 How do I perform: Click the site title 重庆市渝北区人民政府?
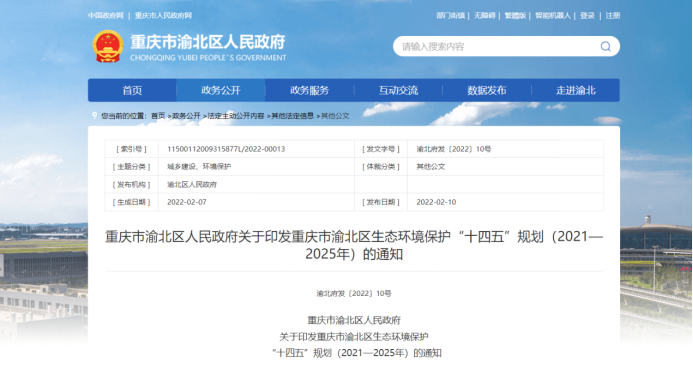coord(208,42)
